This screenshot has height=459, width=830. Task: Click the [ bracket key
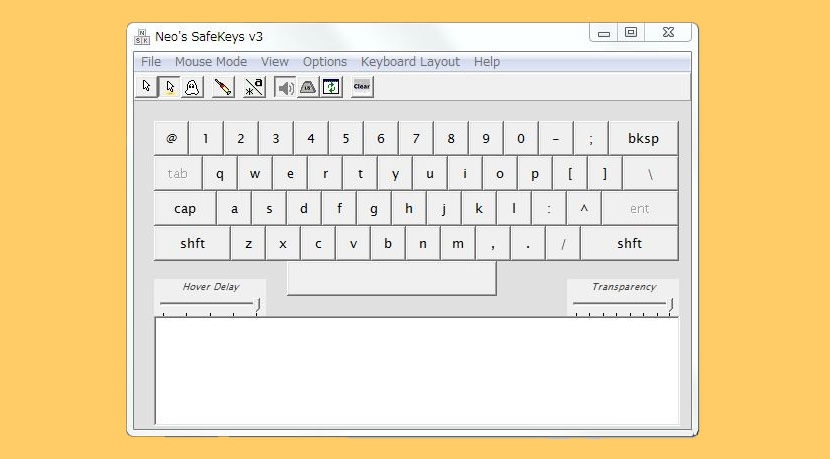pos(570,173)
